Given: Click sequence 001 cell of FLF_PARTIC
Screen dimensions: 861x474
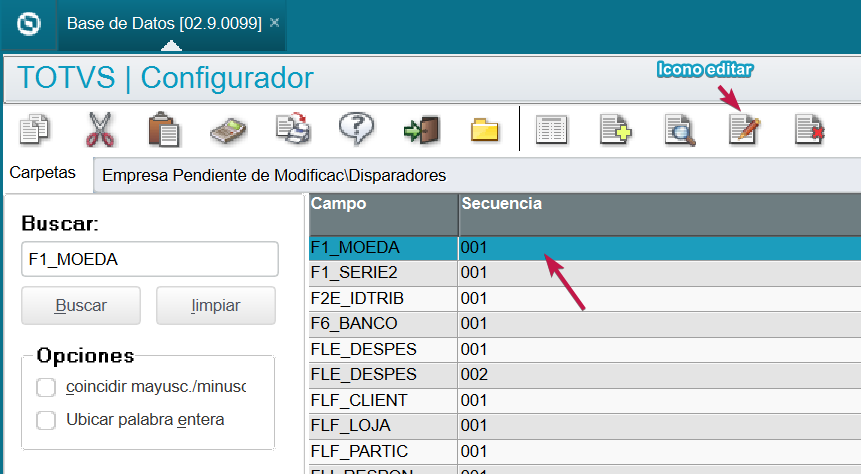Looking at the screenshot, I should coord(660,451).
